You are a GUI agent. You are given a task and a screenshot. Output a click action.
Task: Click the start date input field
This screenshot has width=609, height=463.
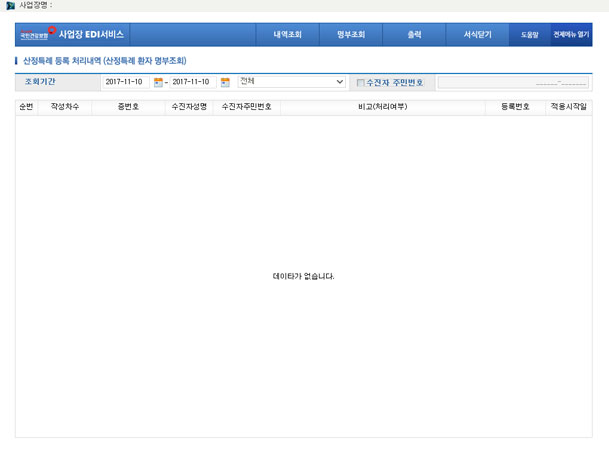pyautogui.click(x=125, y=82)
